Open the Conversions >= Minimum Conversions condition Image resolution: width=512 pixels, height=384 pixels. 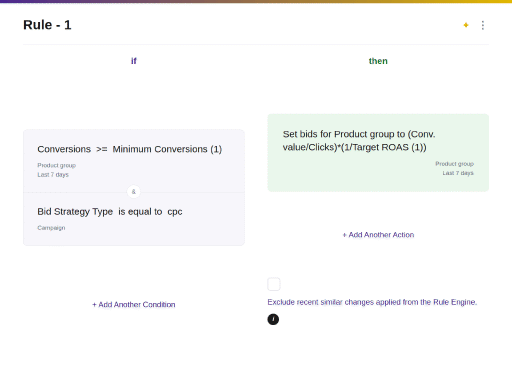(134, 161)
